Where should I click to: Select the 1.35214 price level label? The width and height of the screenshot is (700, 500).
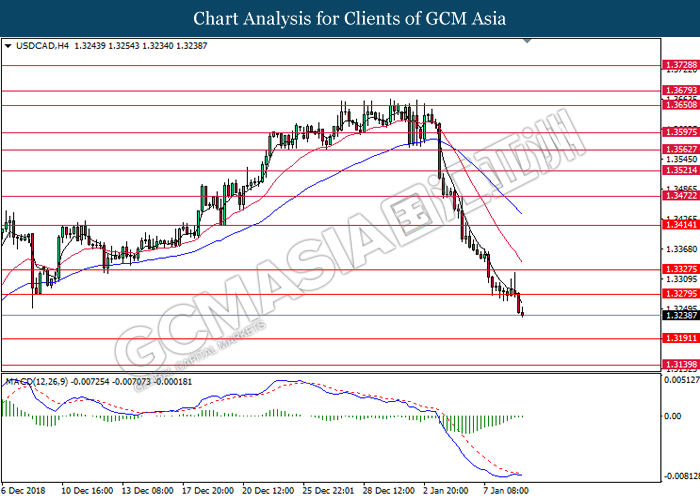click(681, 170)
